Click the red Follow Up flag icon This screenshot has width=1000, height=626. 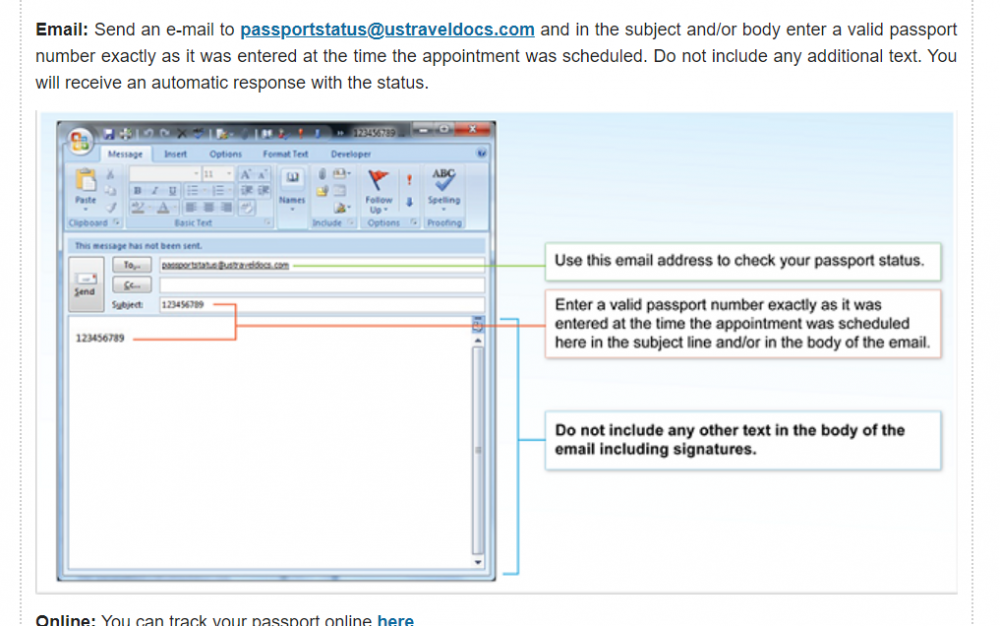coord(378,180)
